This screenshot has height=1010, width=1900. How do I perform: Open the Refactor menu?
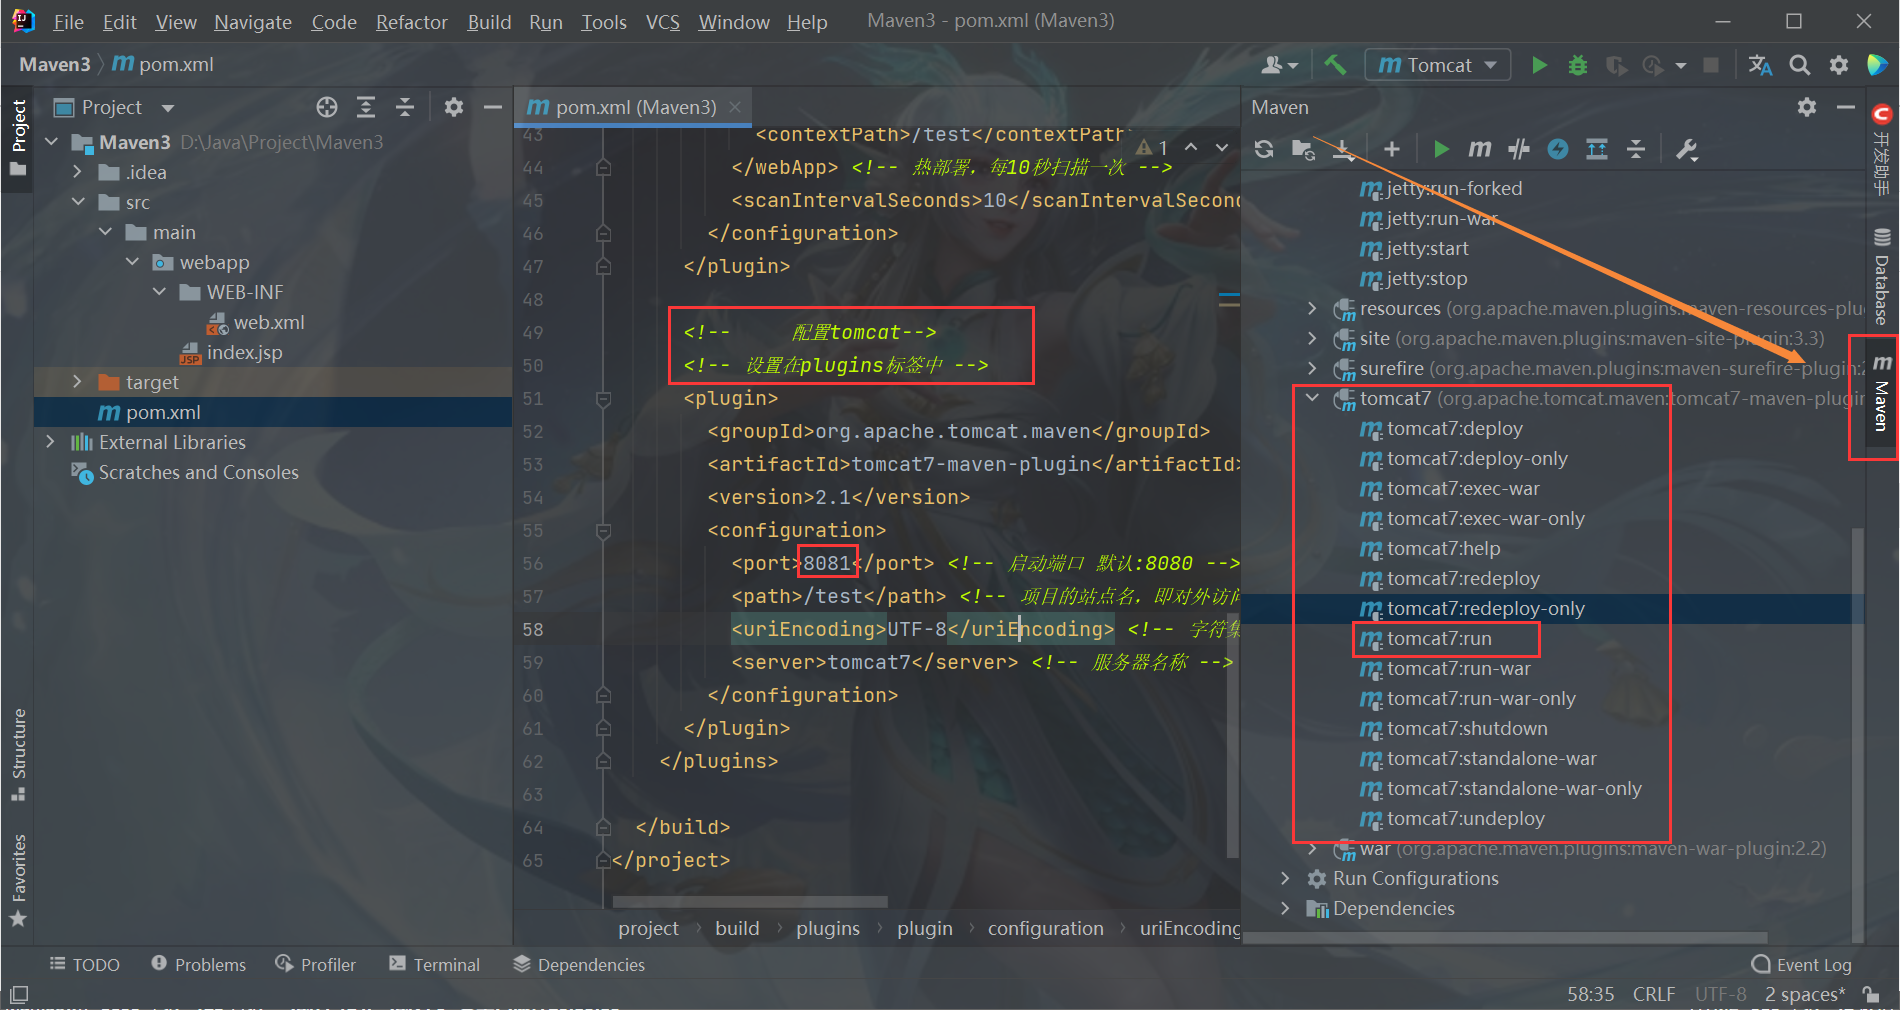pos(411,22)
